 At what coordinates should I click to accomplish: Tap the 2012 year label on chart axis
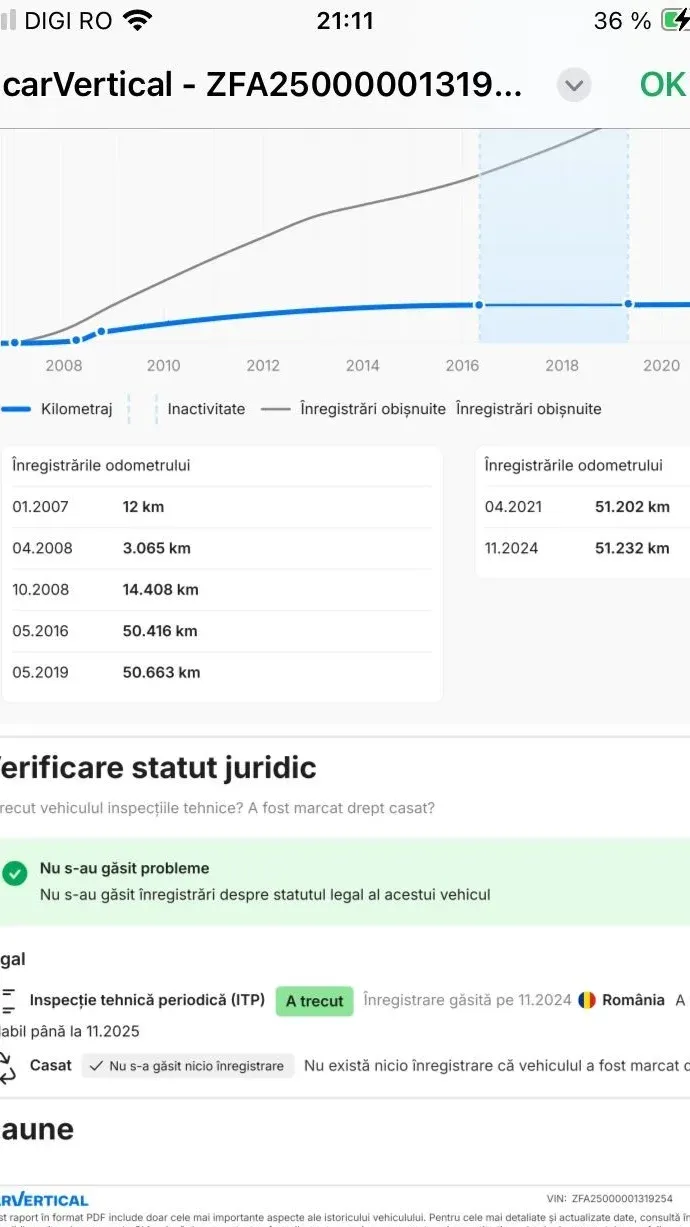pos(263,366)
